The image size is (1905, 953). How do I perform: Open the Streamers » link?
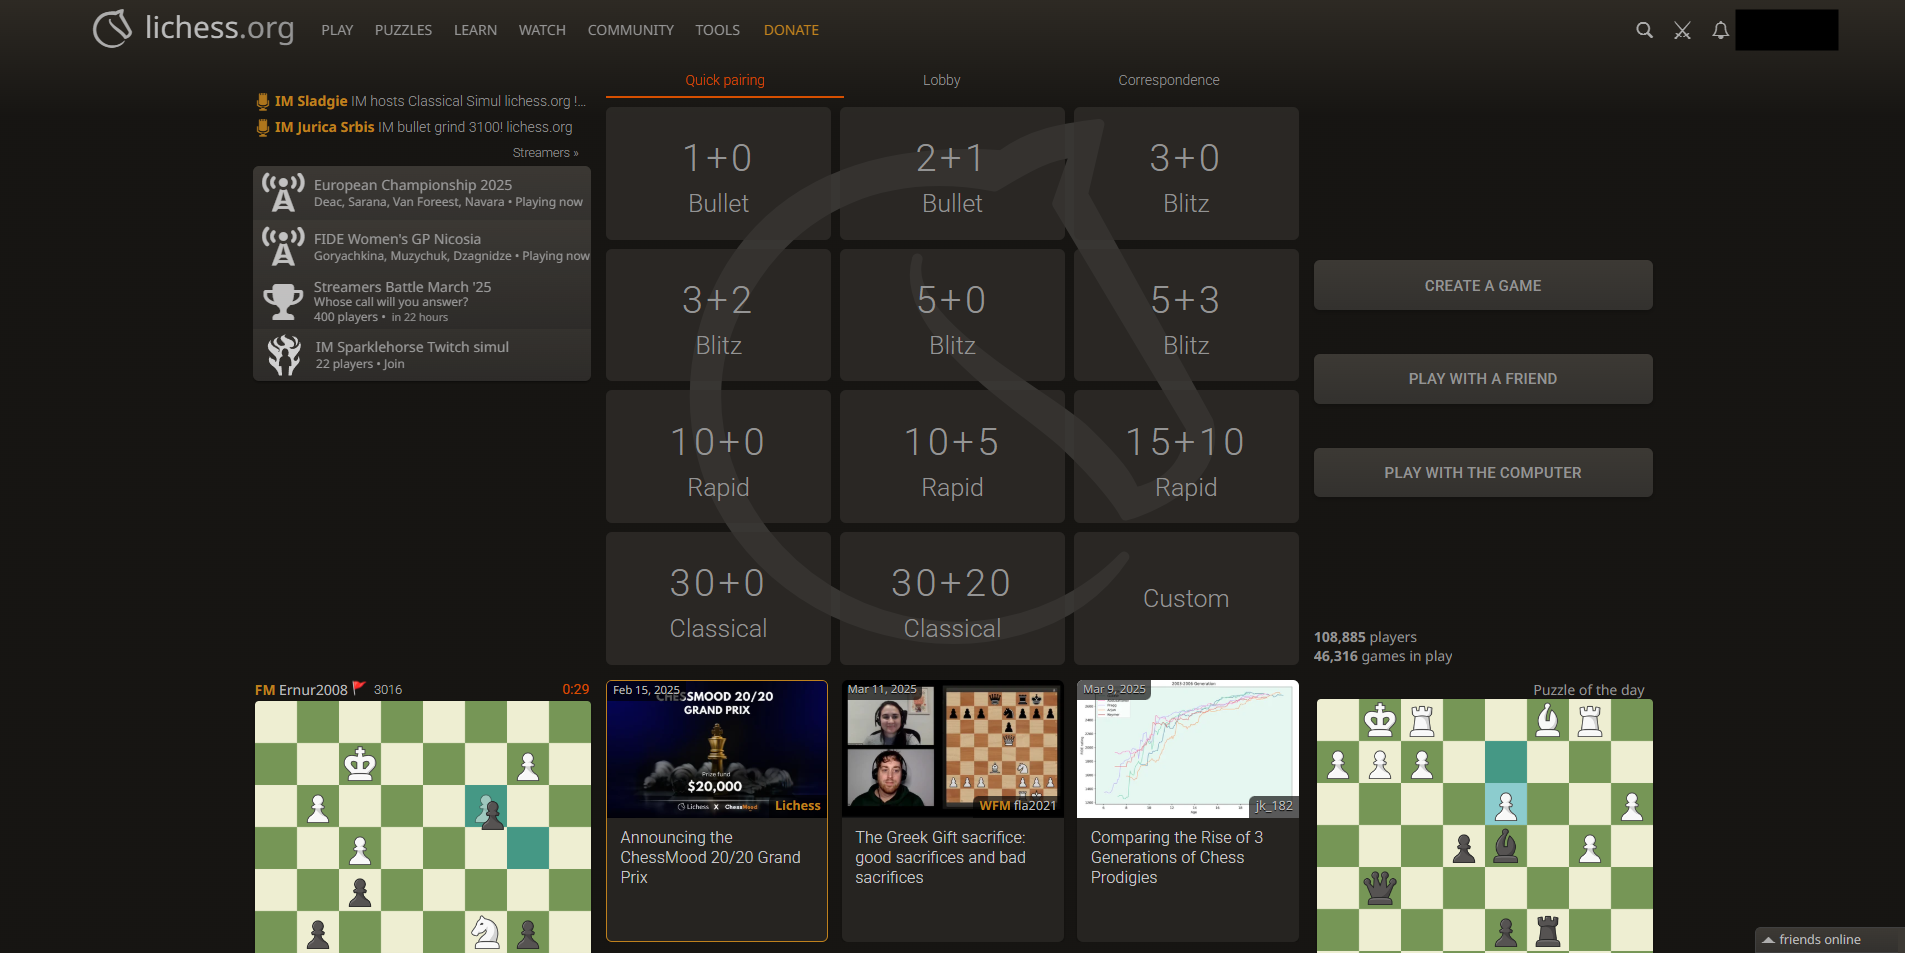coord(546,153)
